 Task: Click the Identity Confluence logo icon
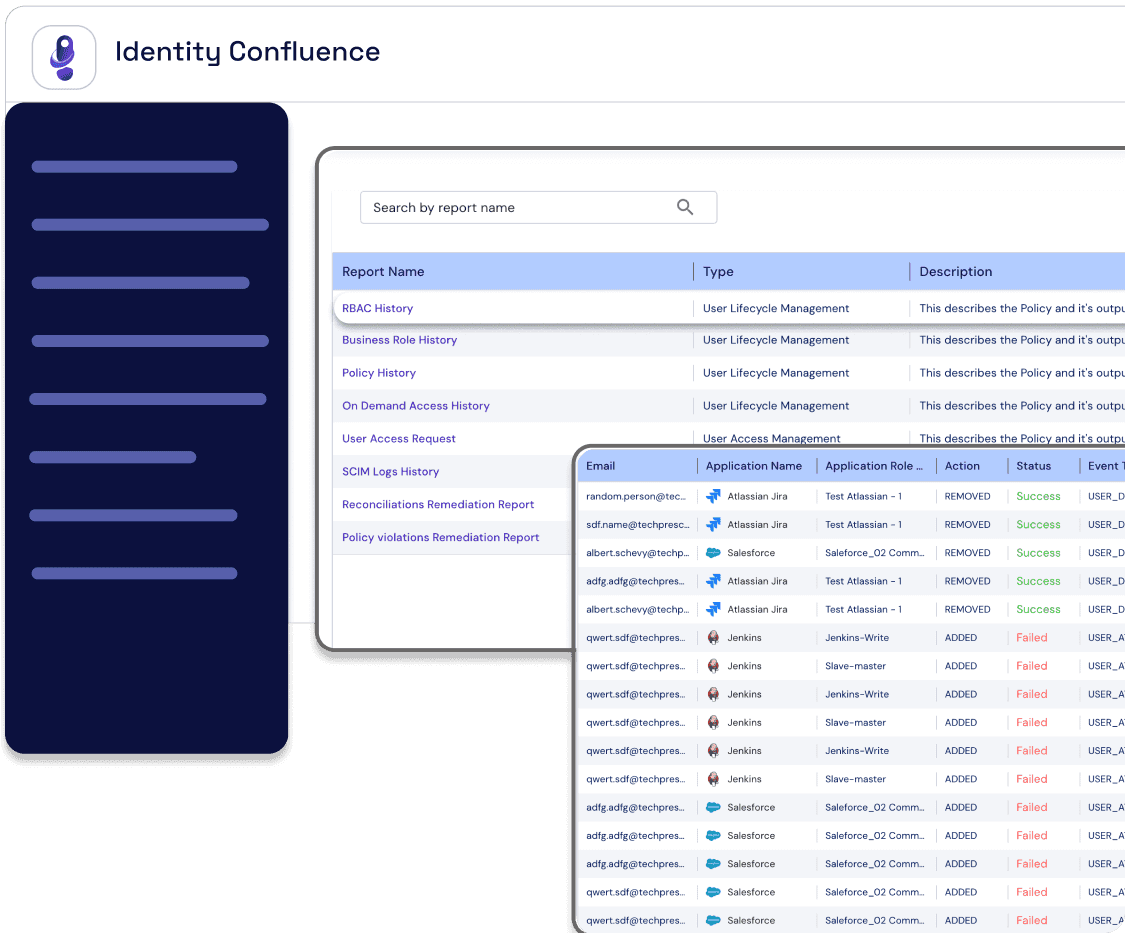click(x=64, y=57)
